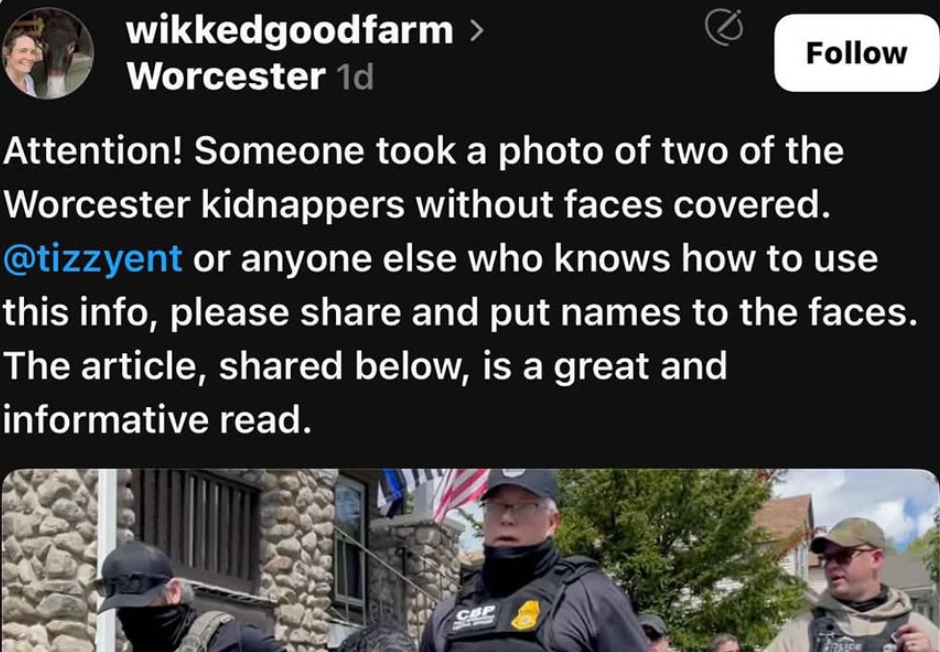Open the wikkedgoodfarm username link
This screenshot has width=940, height=652.
(290, 31)
